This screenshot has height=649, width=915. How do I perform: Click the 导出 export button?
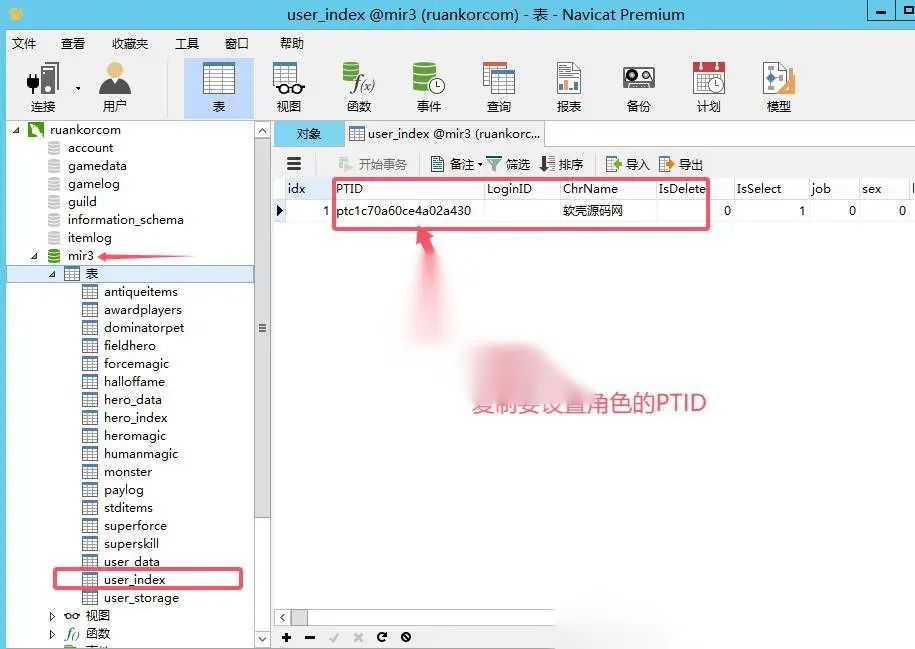coord(680,165)
